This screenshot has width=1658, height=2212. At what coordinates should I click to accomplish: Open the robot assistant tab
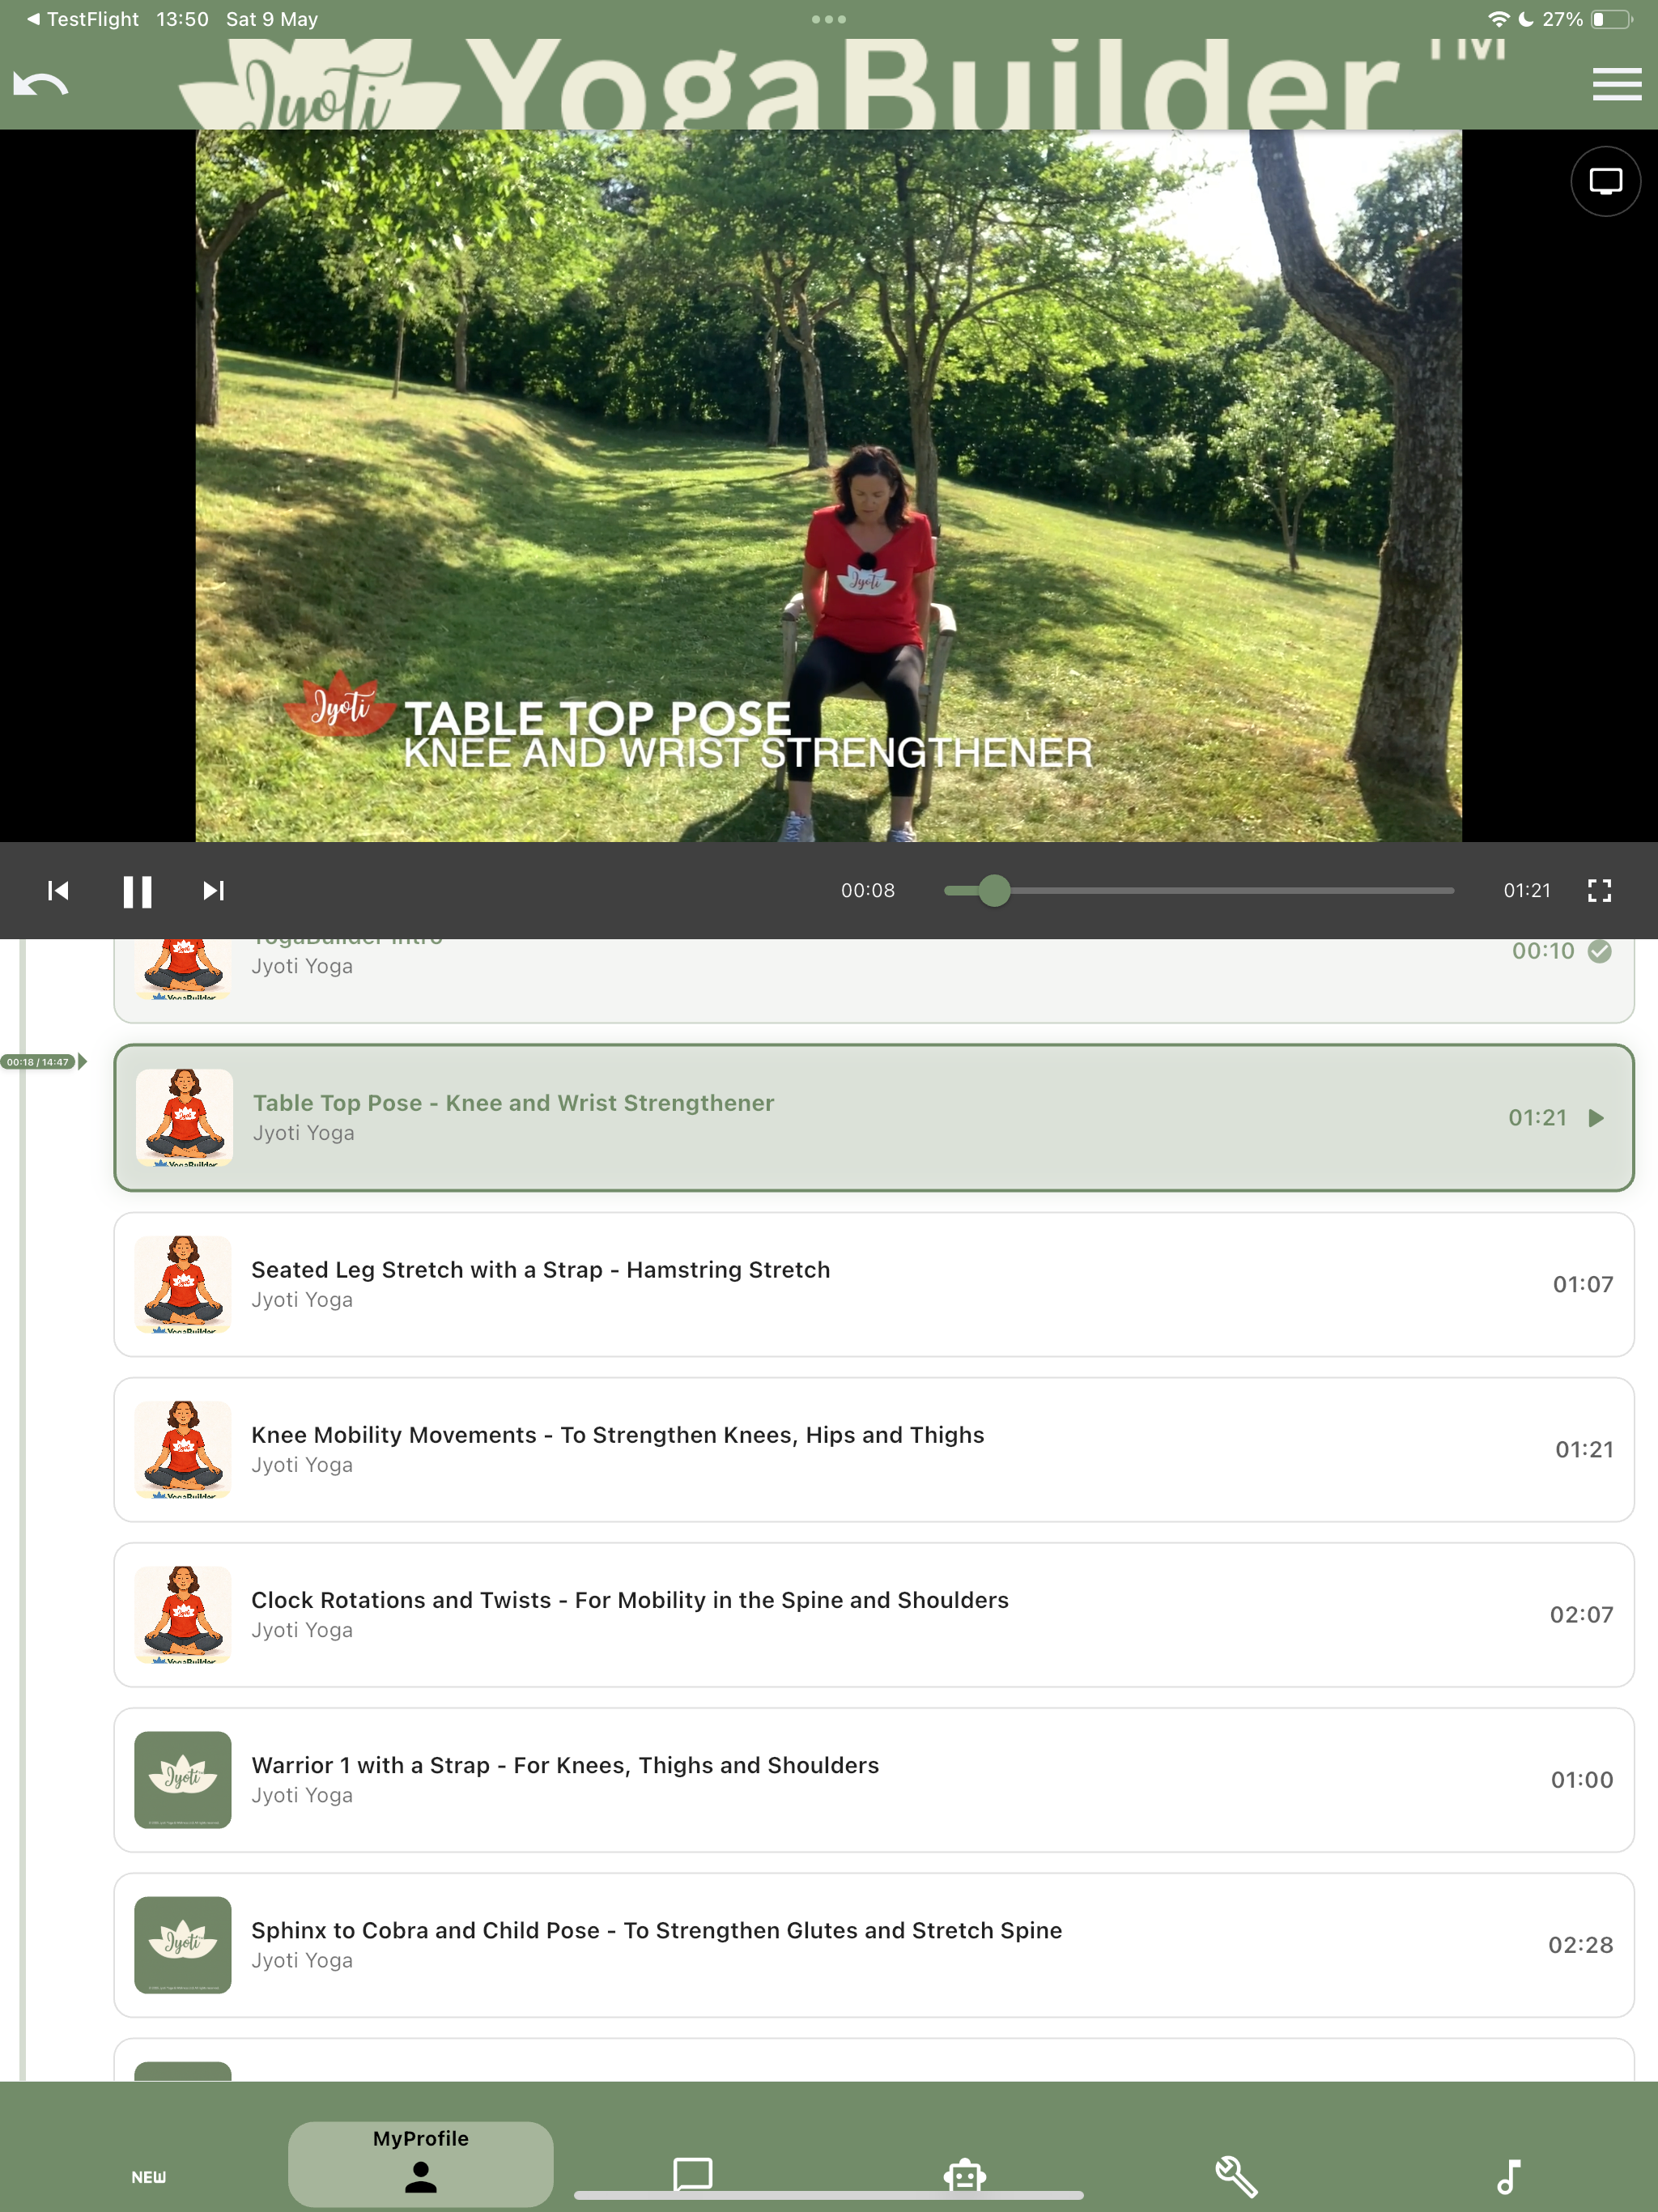click(x=965, y=2175)
